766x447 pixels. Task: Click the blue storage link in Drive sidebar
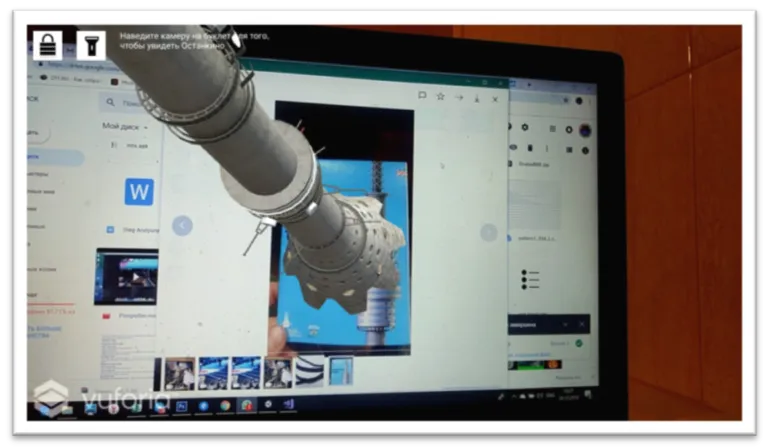[x=45, y=332]
